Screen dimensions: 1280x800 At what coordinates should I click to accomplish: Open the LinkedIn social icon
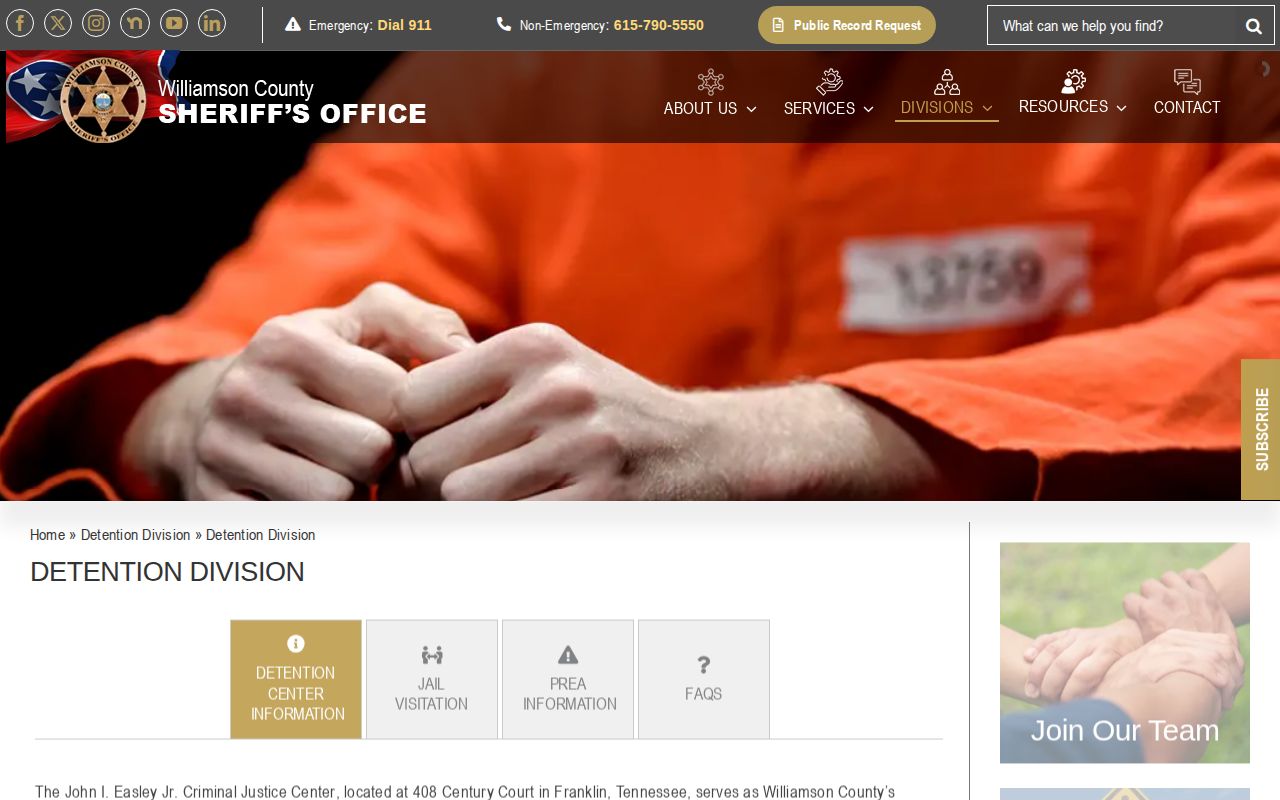click(x=212, y=23)
